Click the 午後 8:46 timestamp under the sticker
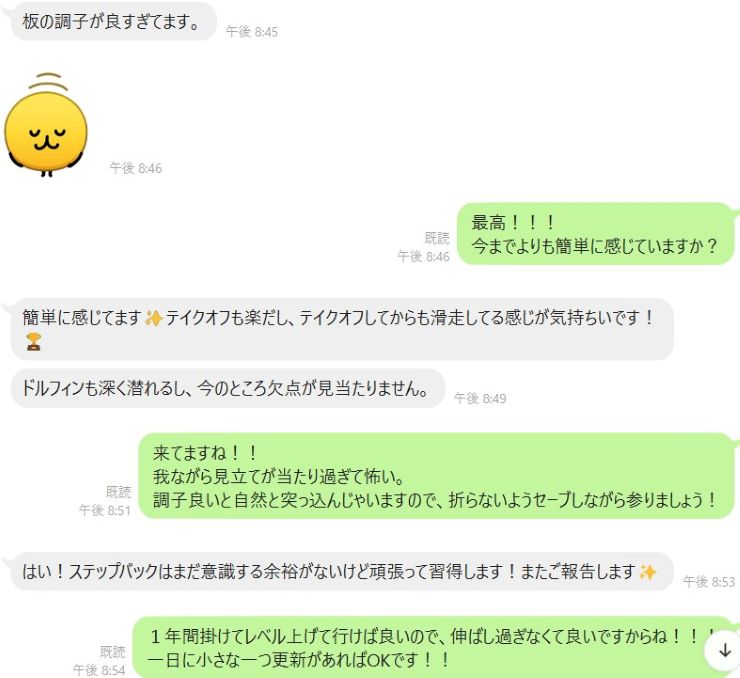Screen dimensions: 740x678 (136, 168)
